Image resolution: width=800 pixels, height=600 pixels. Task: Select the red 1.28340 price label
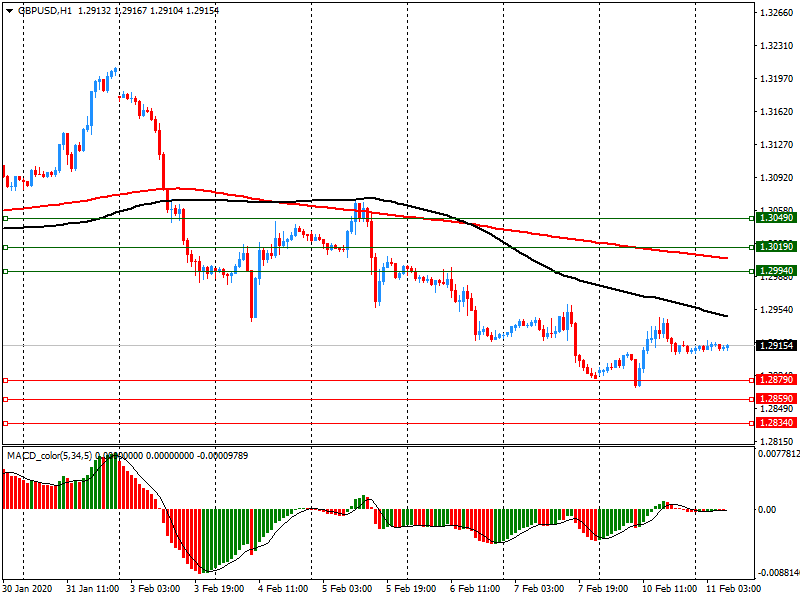point(776,423)
